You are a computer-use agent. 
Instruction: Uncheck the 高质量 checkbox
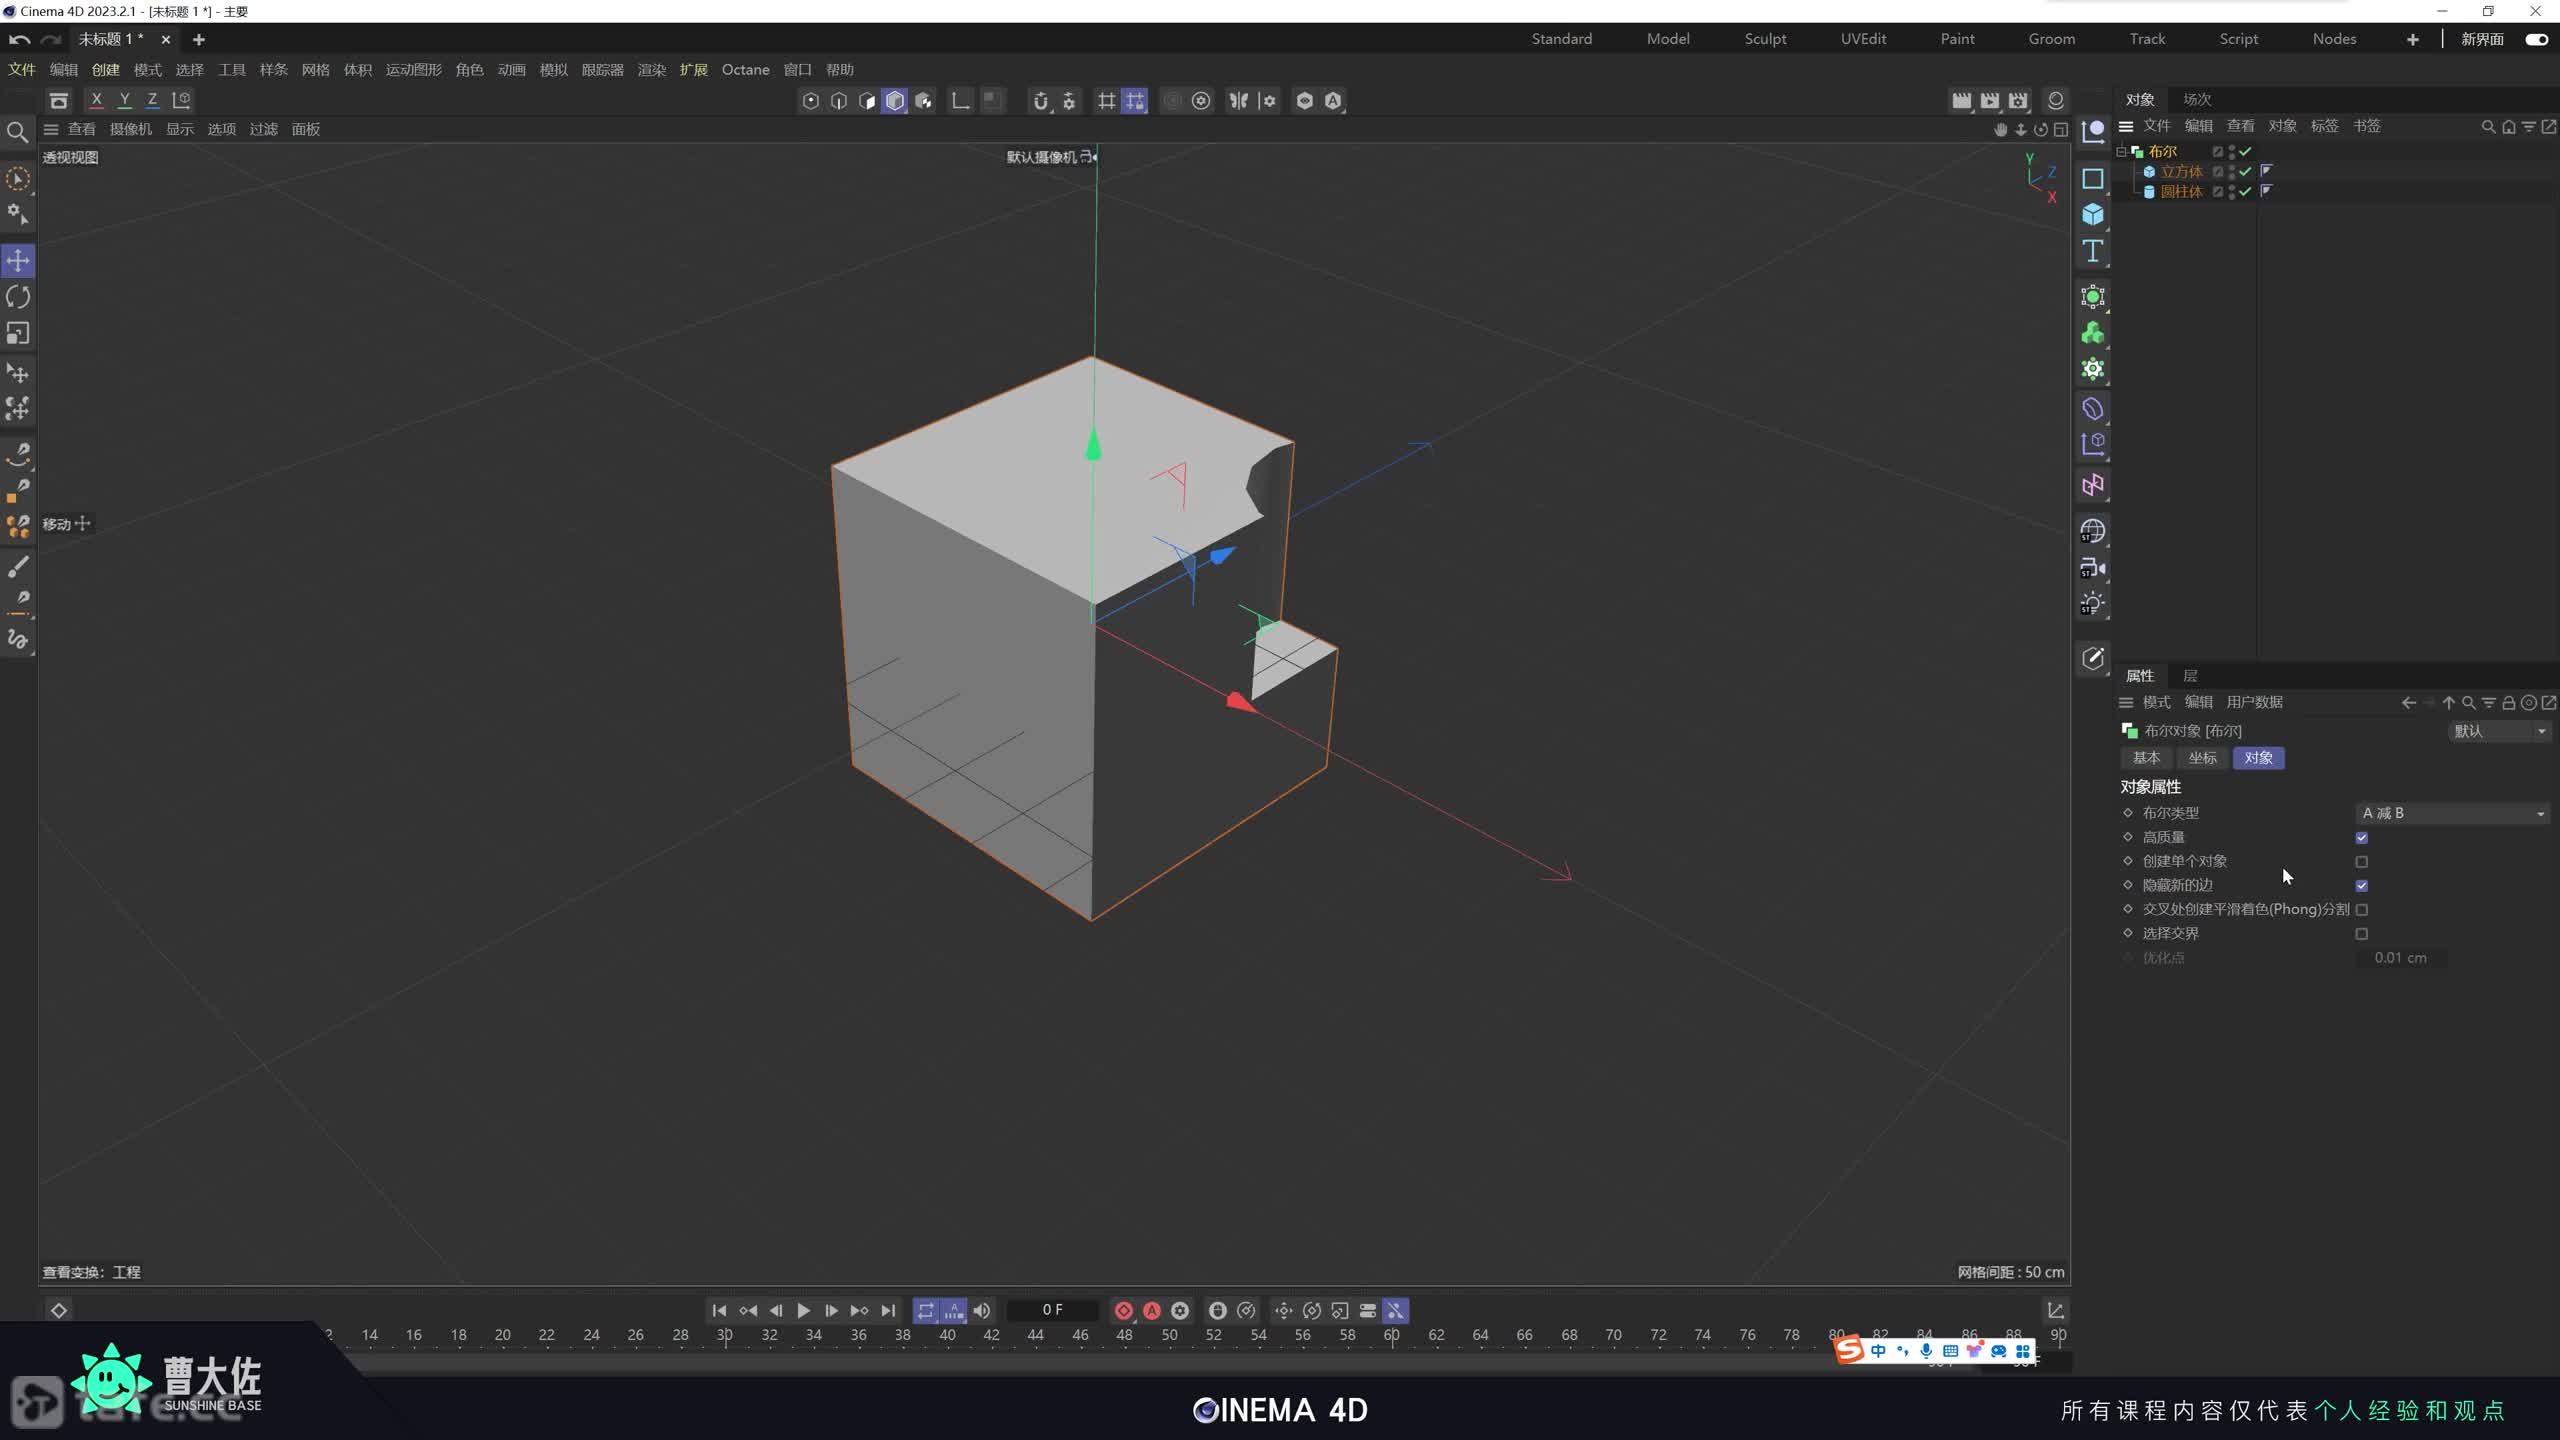pos(2361,838)
